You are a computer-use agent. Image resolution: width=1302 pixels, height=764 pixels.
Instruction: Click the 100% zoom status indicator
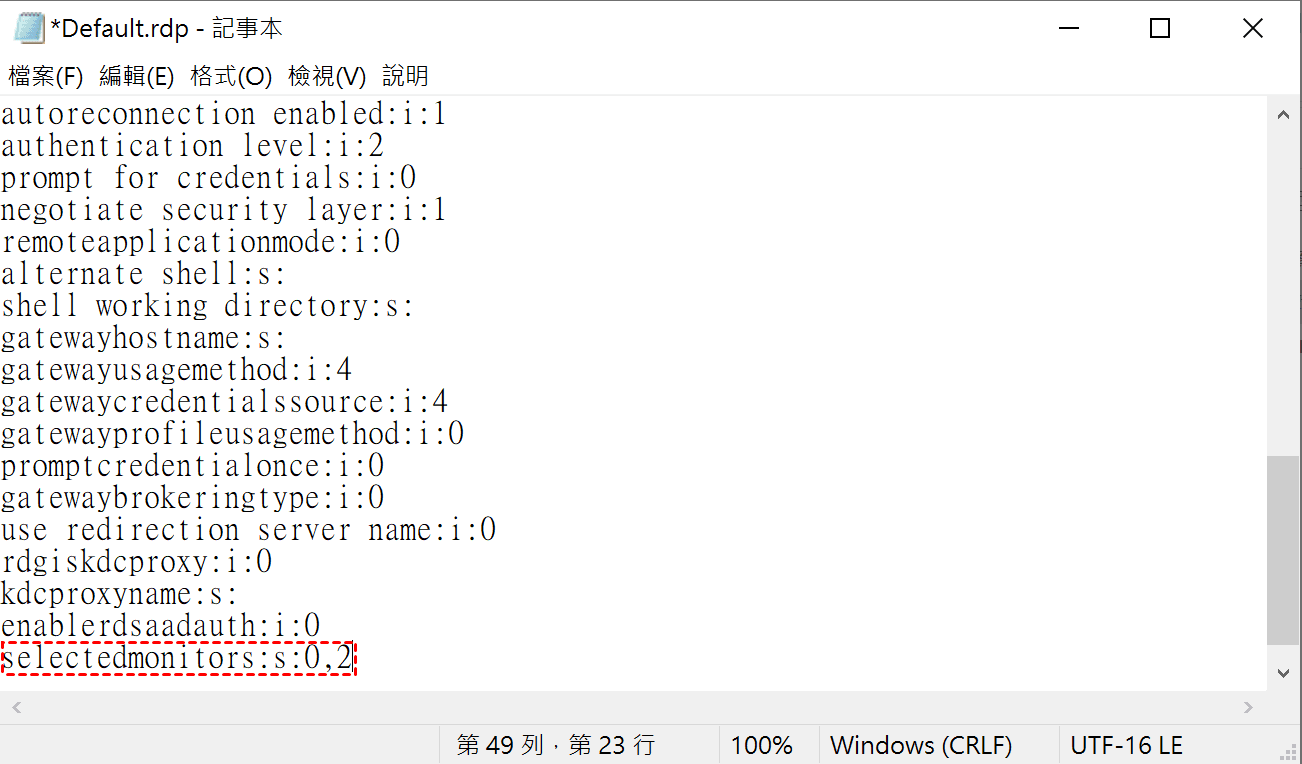[x=762, y=745]
